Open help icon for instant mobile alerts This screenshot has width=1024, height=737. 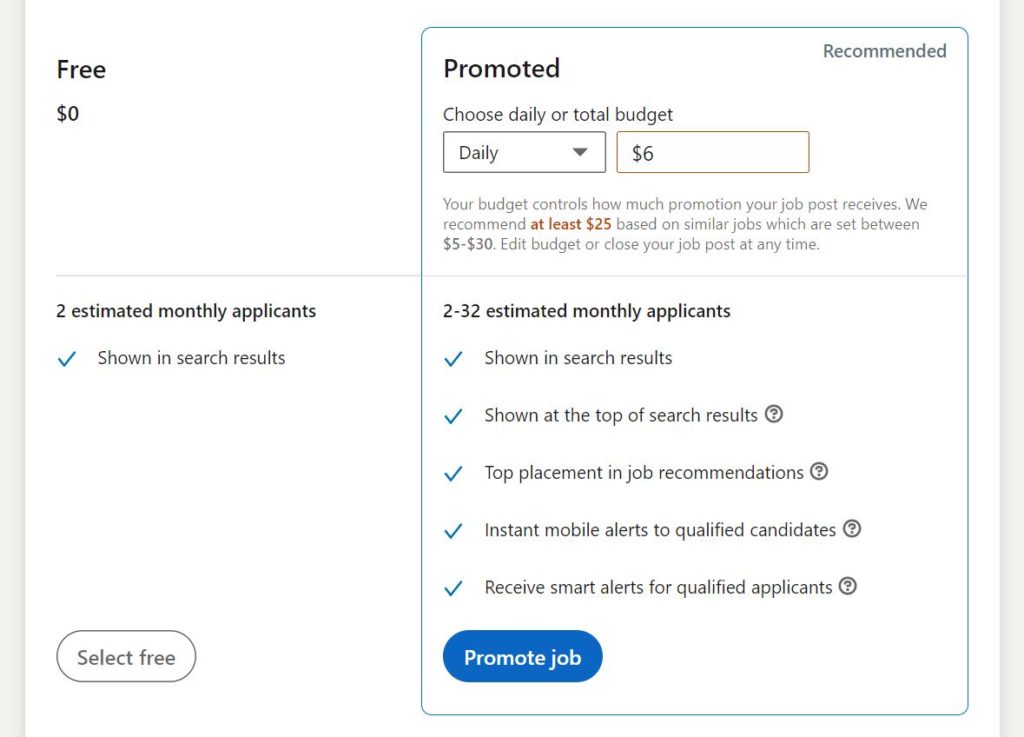coord(852,529)
